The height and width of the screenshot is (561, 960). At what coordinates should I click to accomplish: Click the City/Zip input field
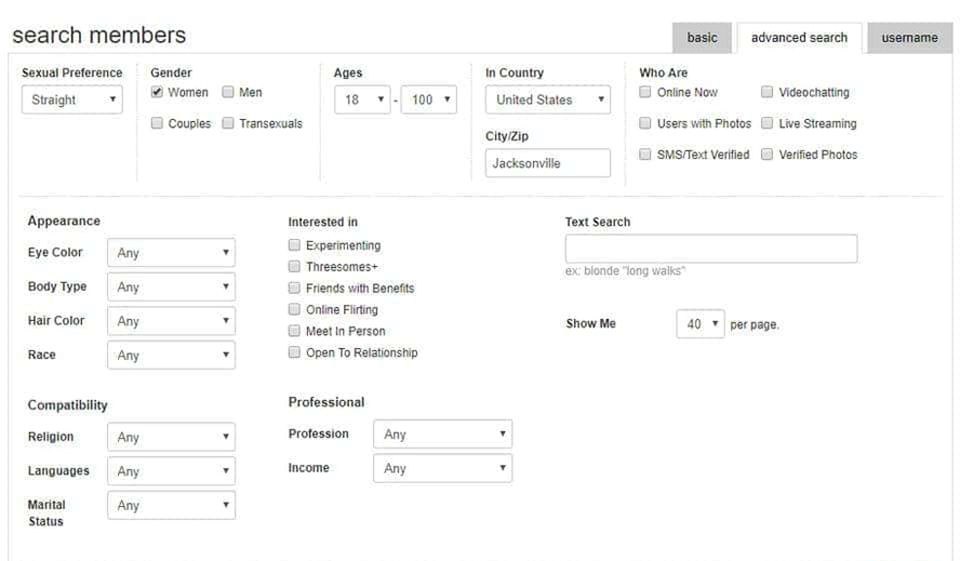pyautogui.click(x=547, y=163)
